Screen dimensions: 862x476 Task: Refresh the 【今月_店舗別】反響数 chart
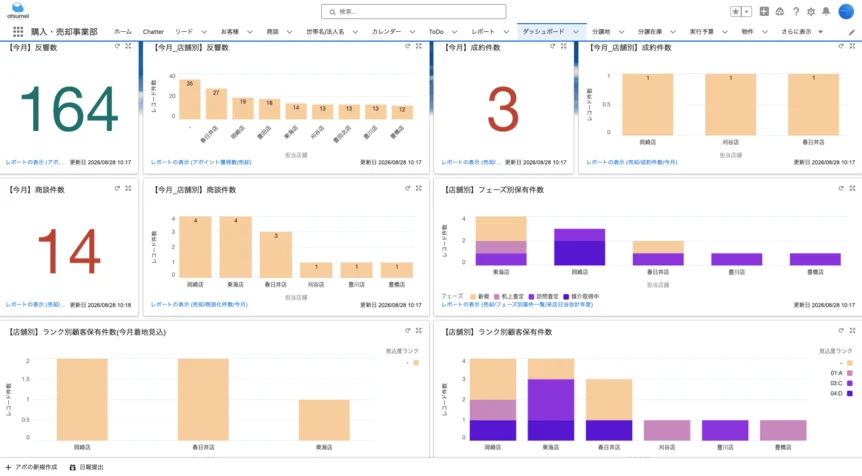click(407, 47)
